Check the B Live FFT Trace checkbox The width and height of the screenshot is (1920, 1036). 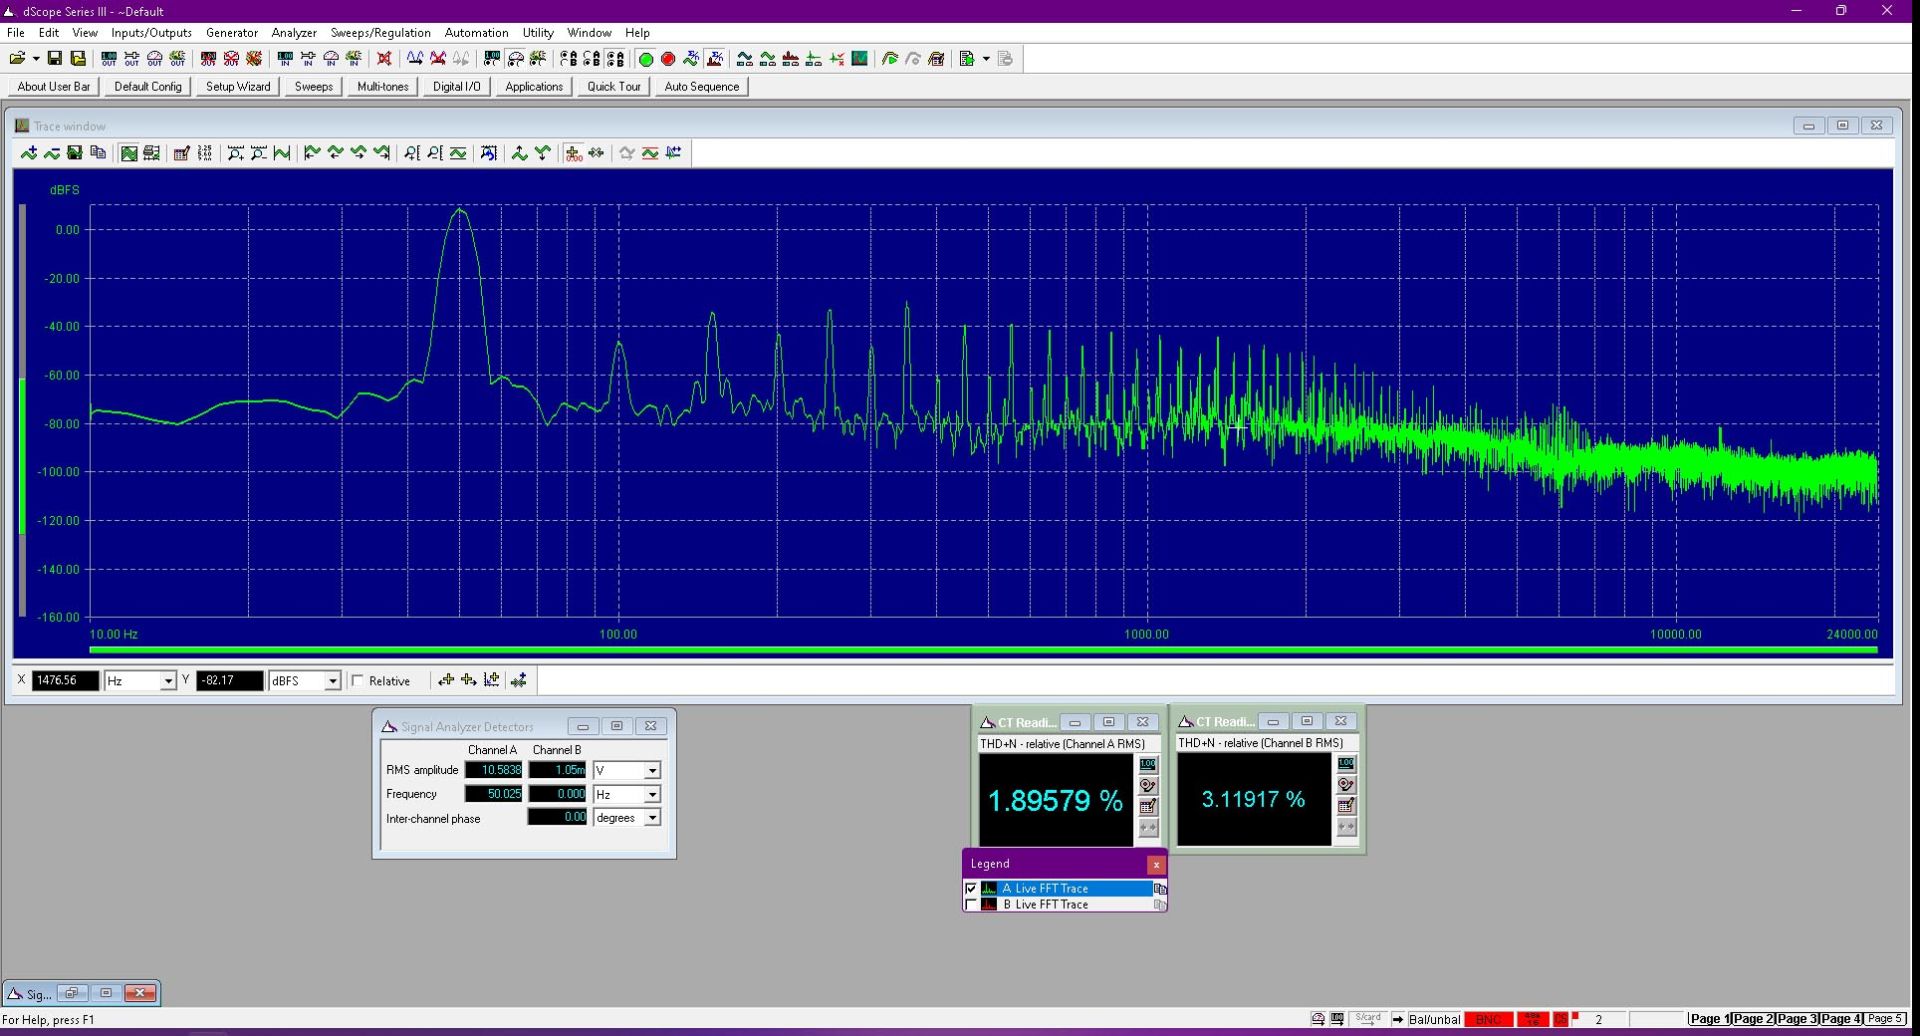point(971,905)
